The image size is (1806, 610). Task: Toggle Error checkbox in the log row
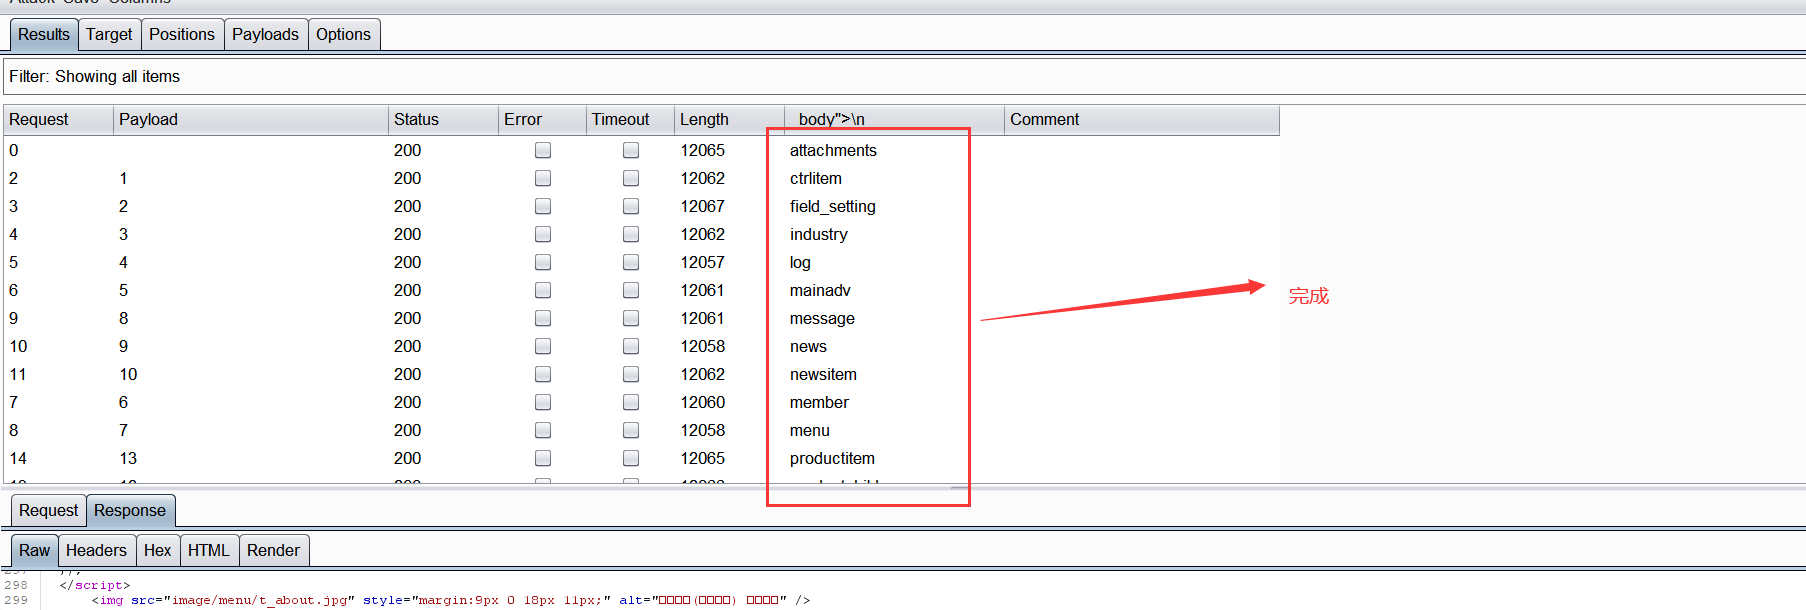tap(543, 262)
